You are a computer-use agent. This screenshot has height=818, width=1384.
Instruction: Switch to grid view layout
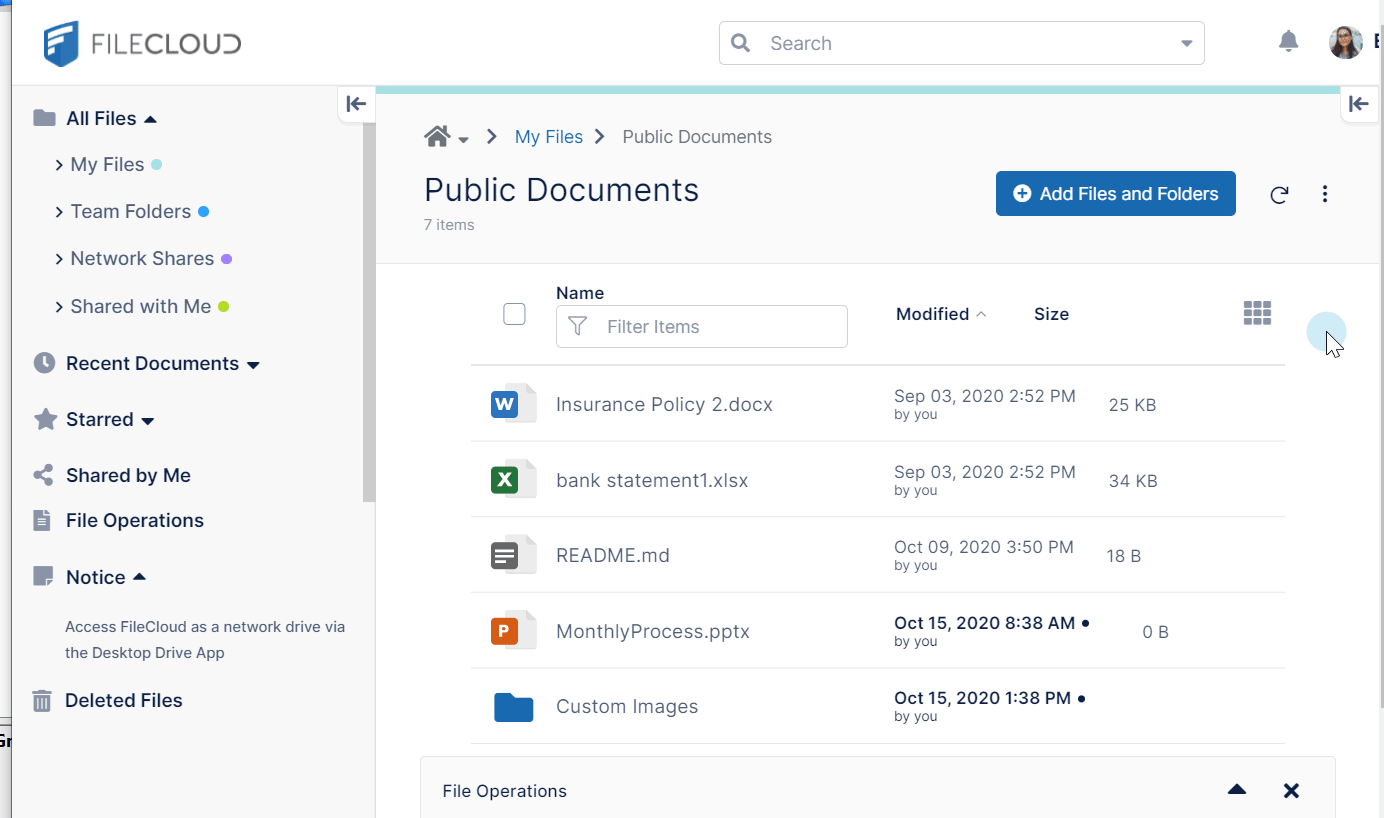pos(1257,314)
